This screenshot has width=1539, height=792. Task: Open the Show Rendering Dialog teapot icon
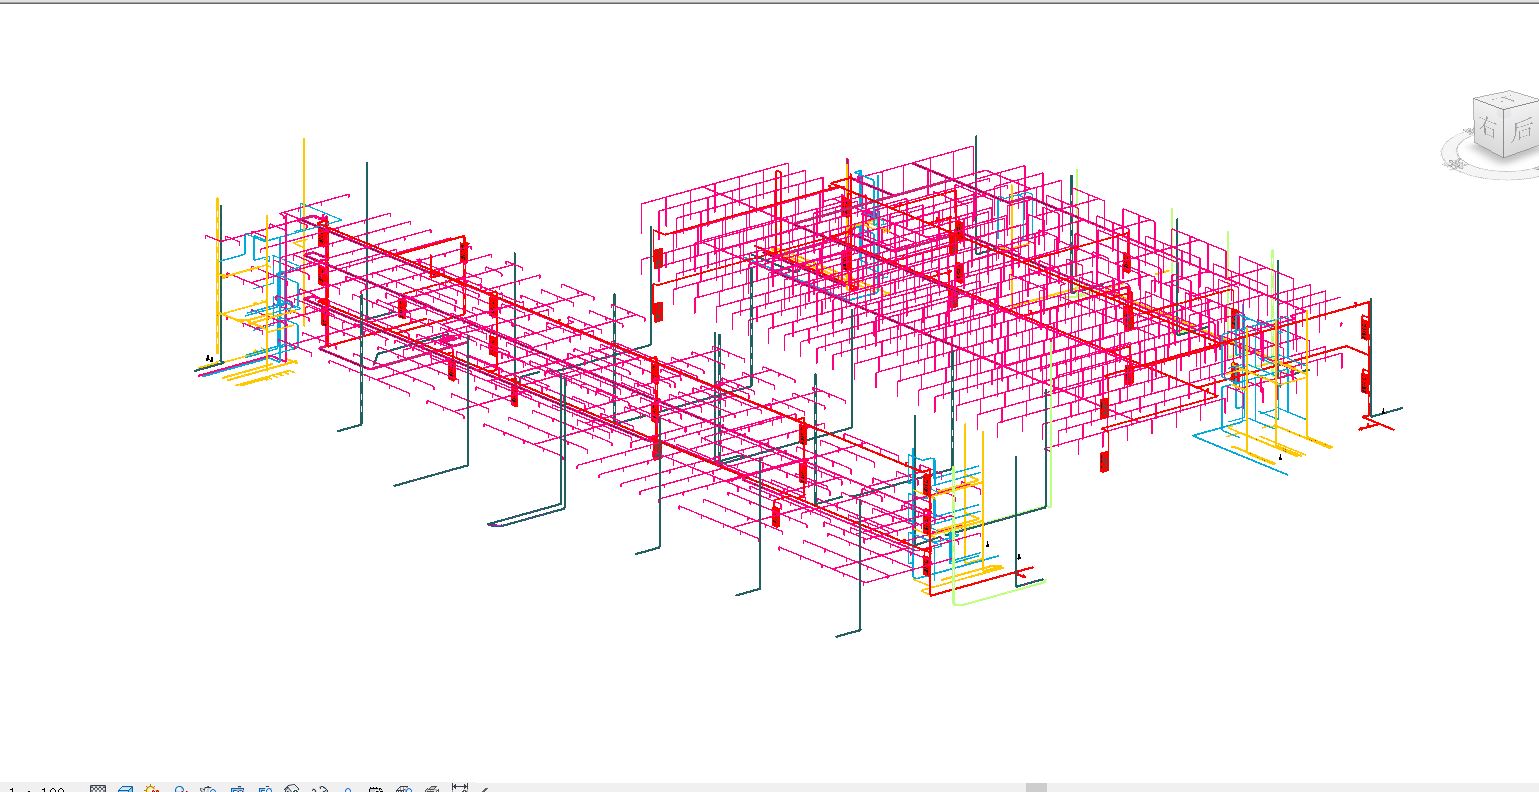pos(209,789)
